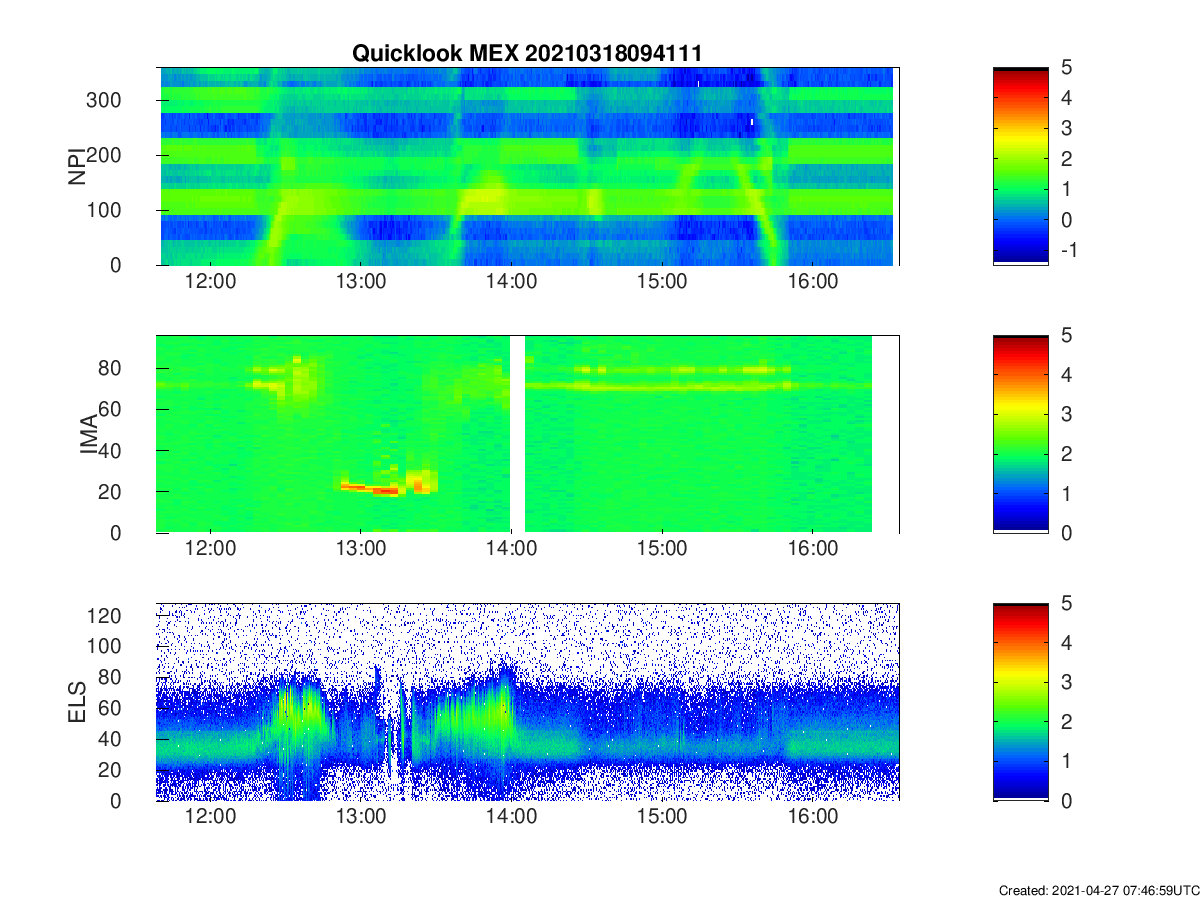
Task: Select the NPI y-axis label
Action: tap(77, 167)
